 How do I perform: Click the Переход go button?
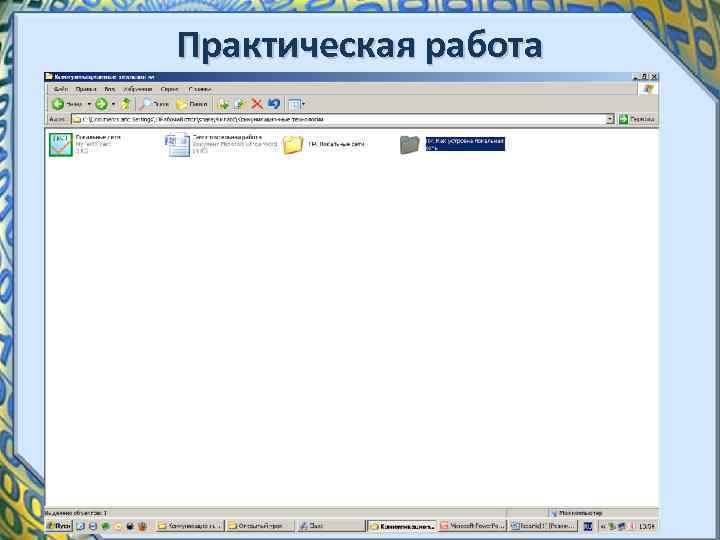point(637,119)
